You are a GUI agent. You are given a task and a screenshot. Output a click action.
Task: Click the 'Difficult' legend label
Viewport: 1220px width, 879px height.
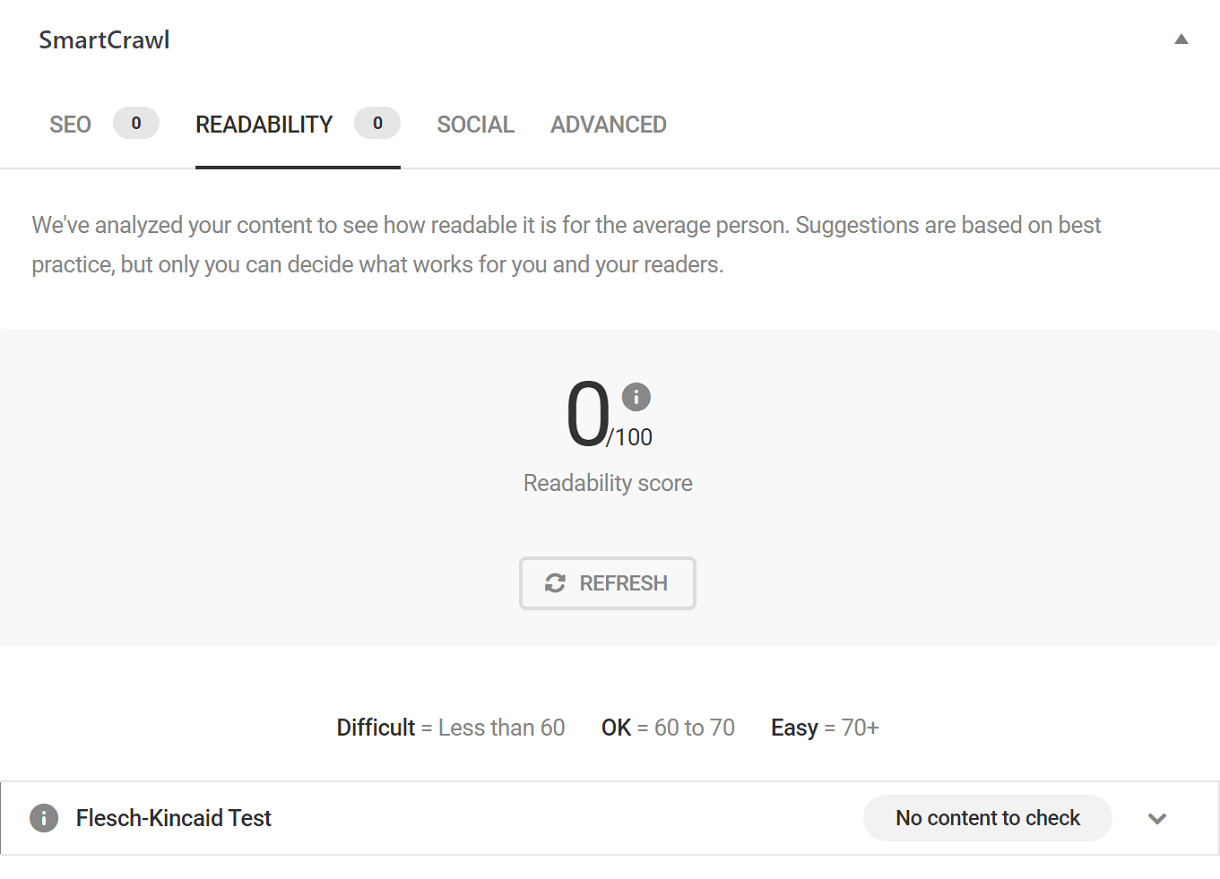point(375,728)
